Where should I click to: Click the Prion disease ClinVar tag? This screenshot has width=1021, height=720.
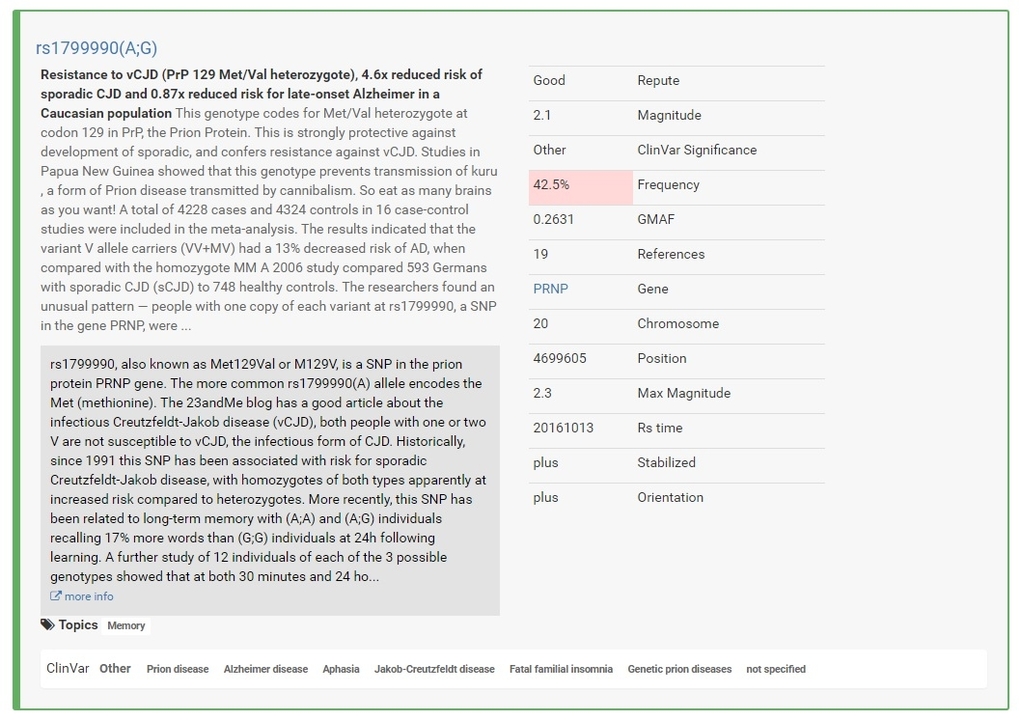click(178, 669)
